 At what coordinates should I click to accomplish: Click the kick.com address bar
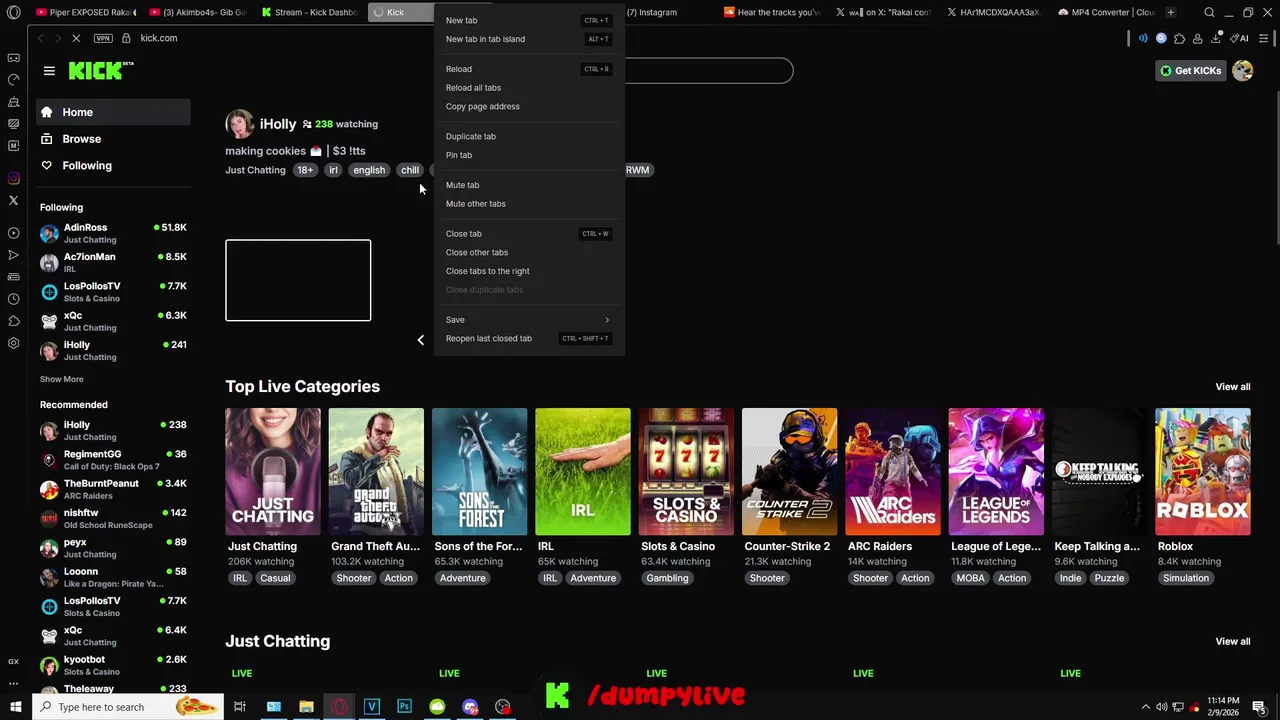(x=160, y=38)
